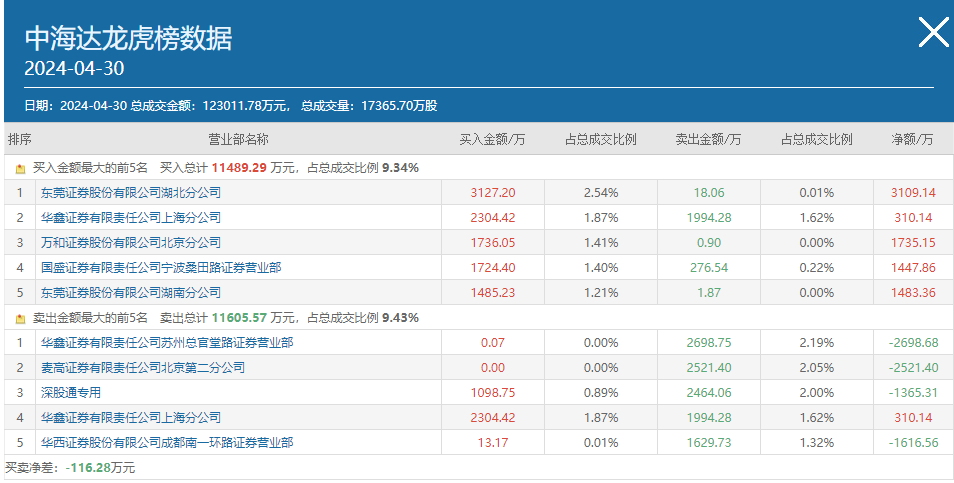954x483 pixels.
Task: Select buy amount 1736.05
Action: [493, 243]
